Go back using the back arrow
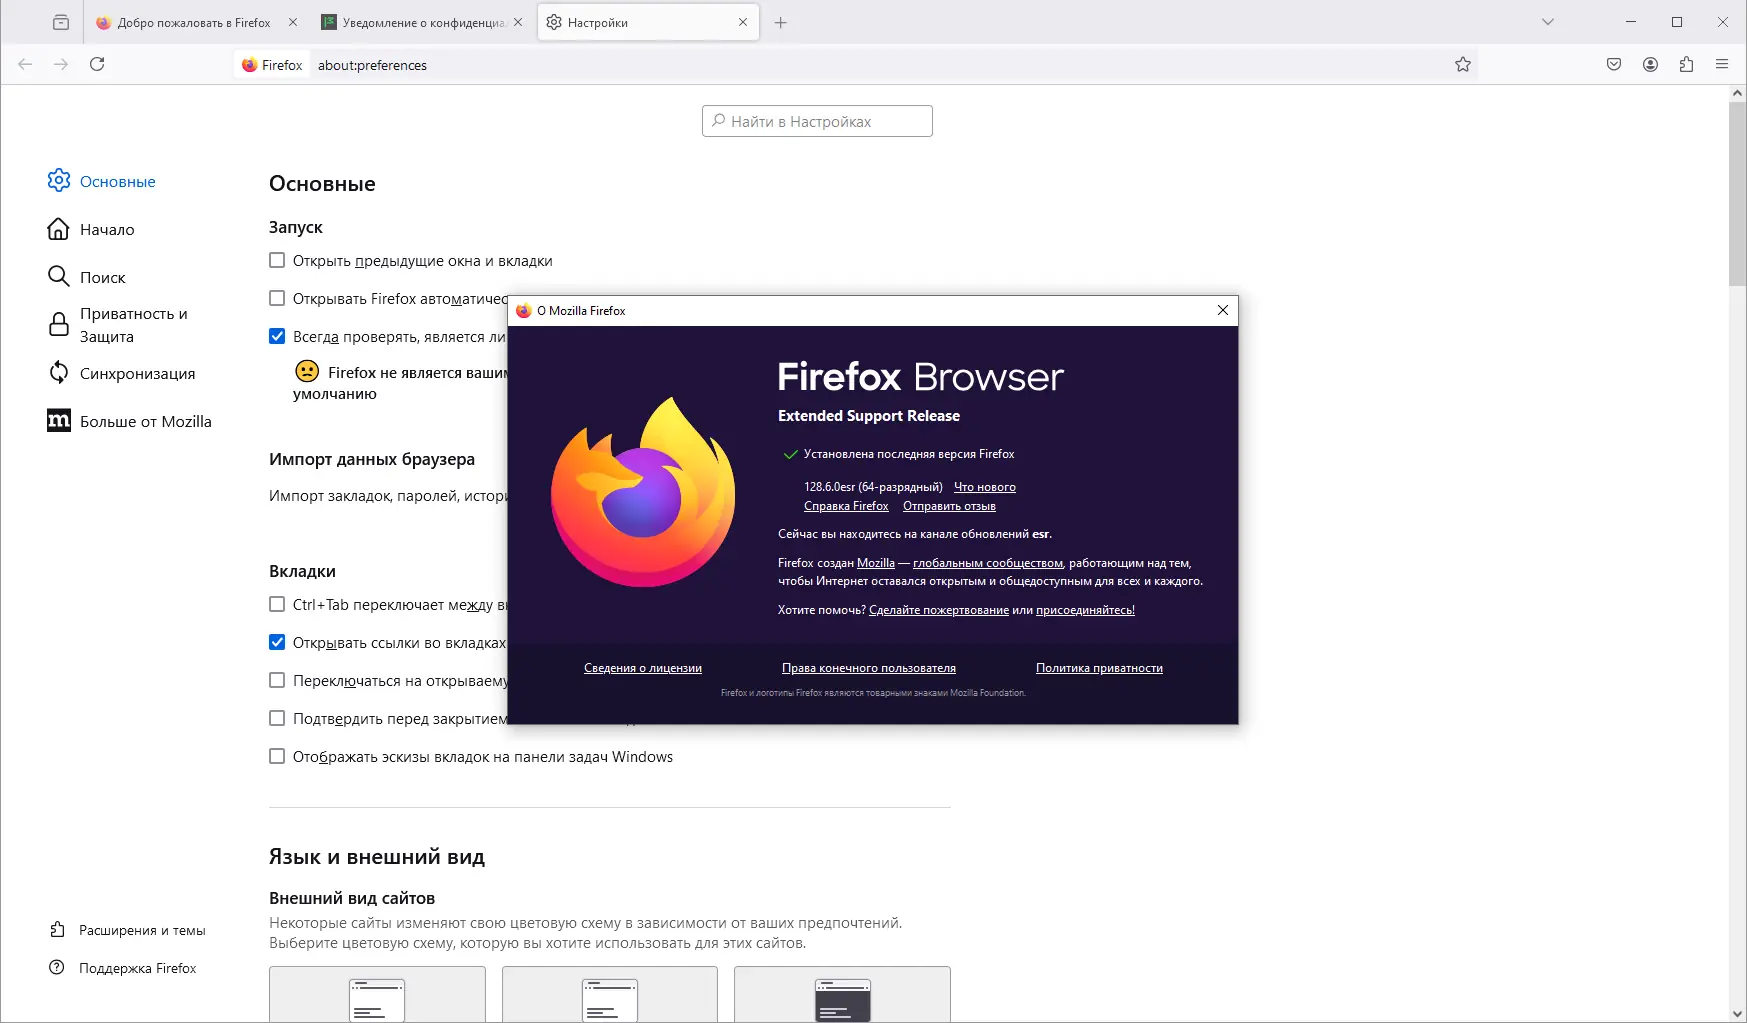This screenshot has height=1023, width=1747. [x=25, y=64]
